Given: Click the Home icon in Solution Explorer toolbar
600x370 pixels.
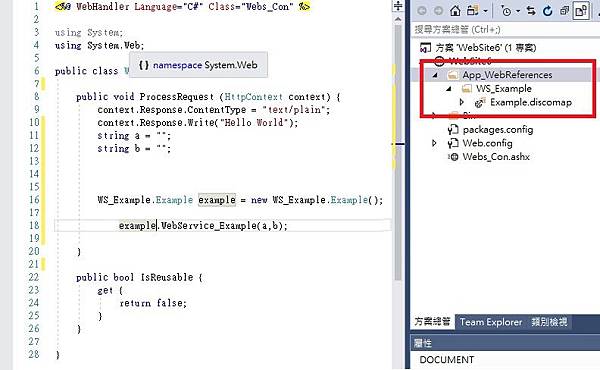Looking at the screenshot, I should tap(455, 11).
